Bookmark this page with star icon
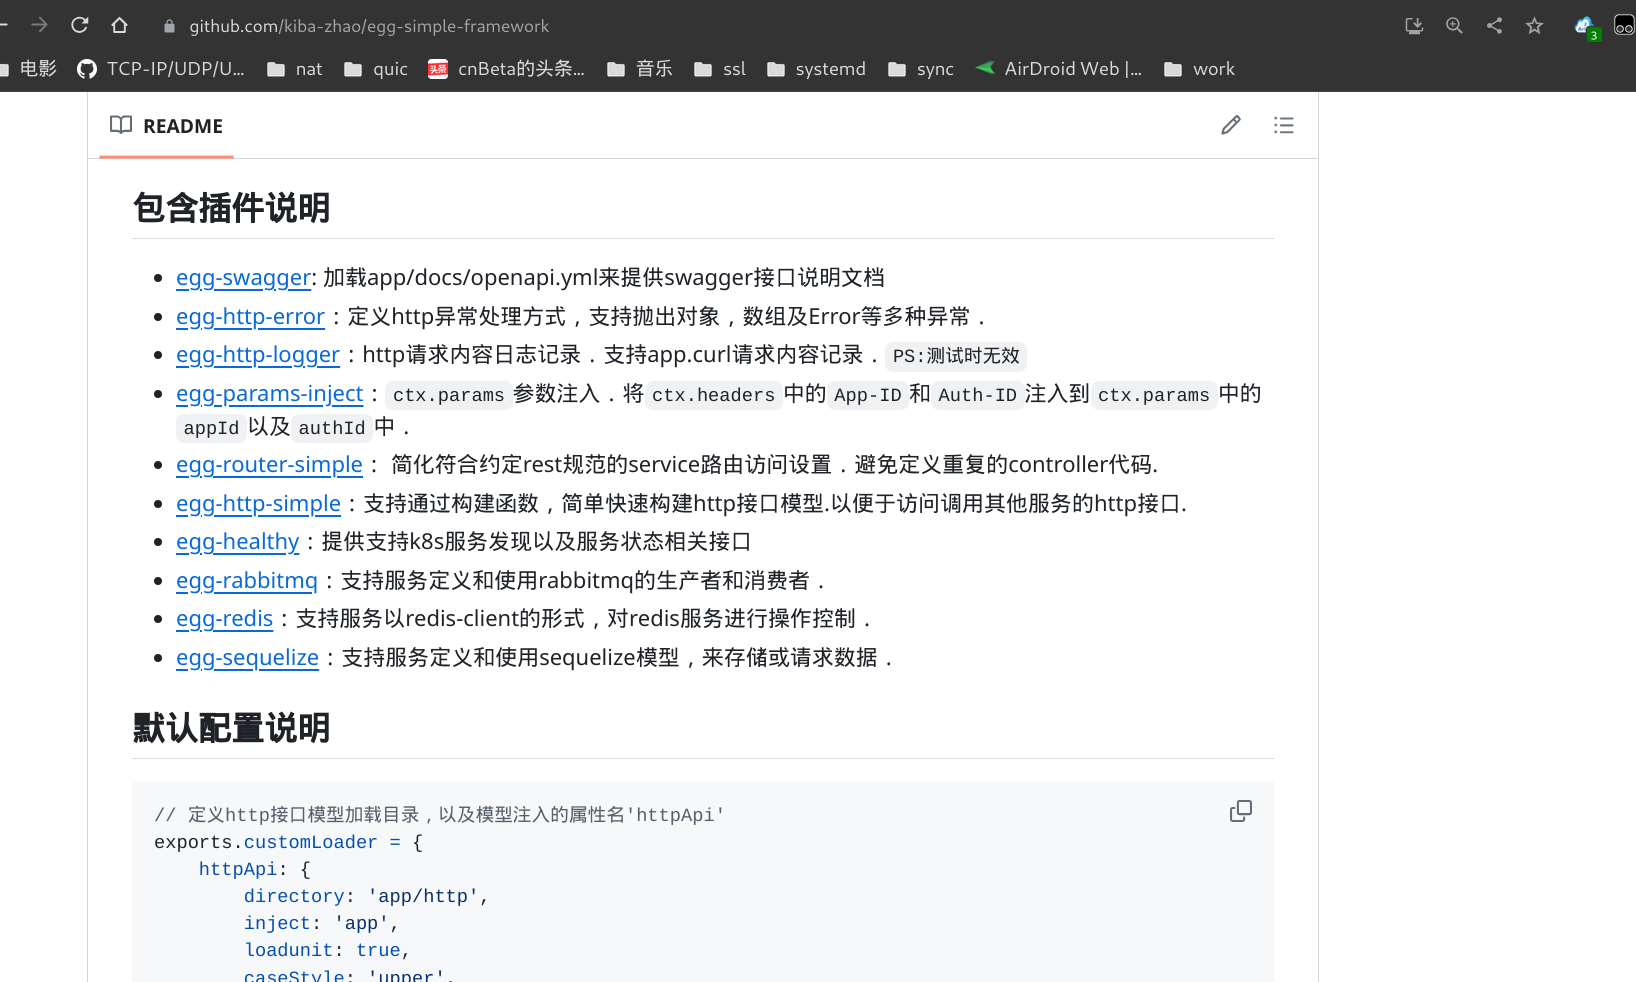The image size is (1636, 982). [1534, 26]
